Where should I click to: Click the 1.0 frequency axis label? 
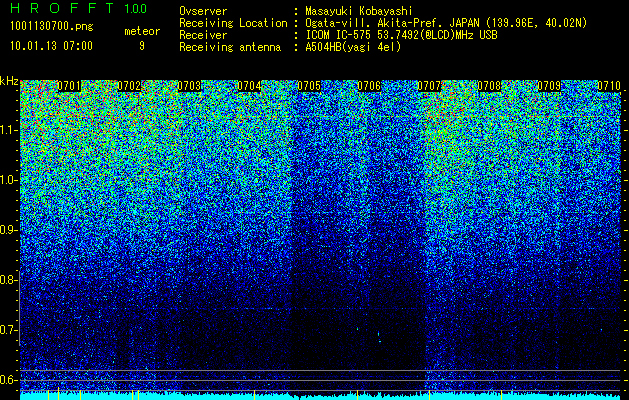(8, 180)
